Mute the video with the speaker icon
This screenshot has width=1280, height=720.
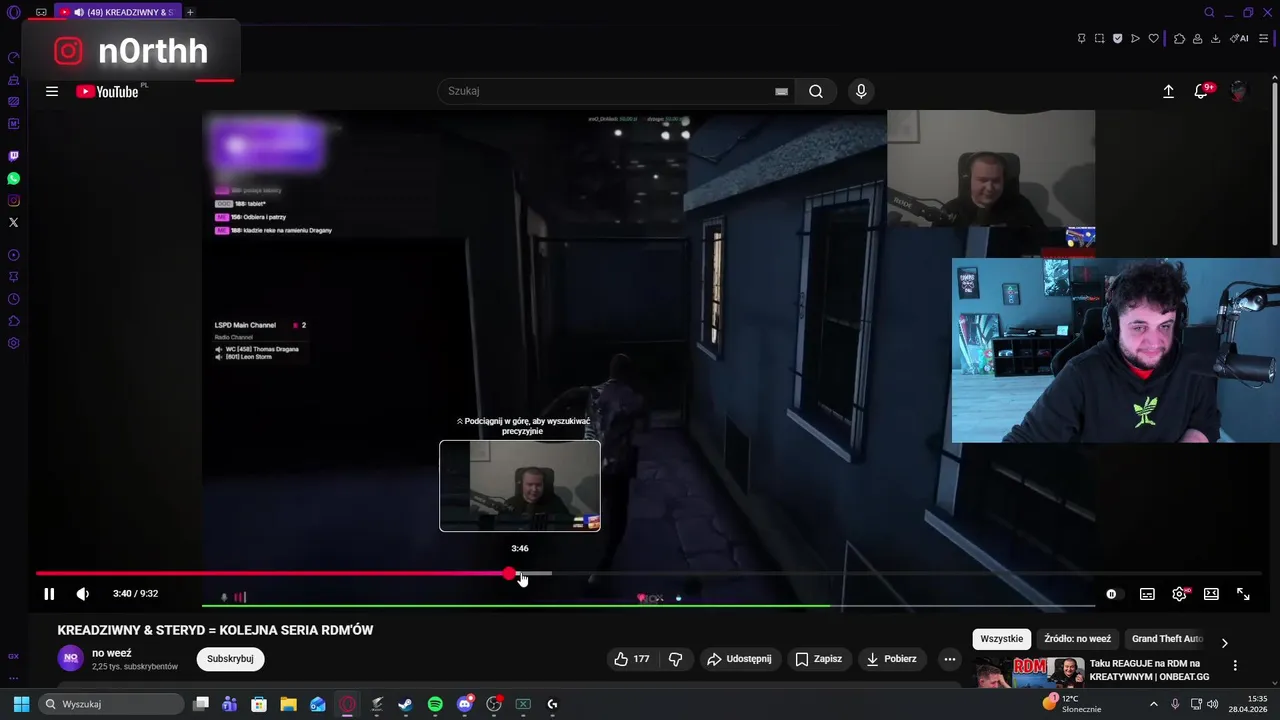click(x=83, y=594)
